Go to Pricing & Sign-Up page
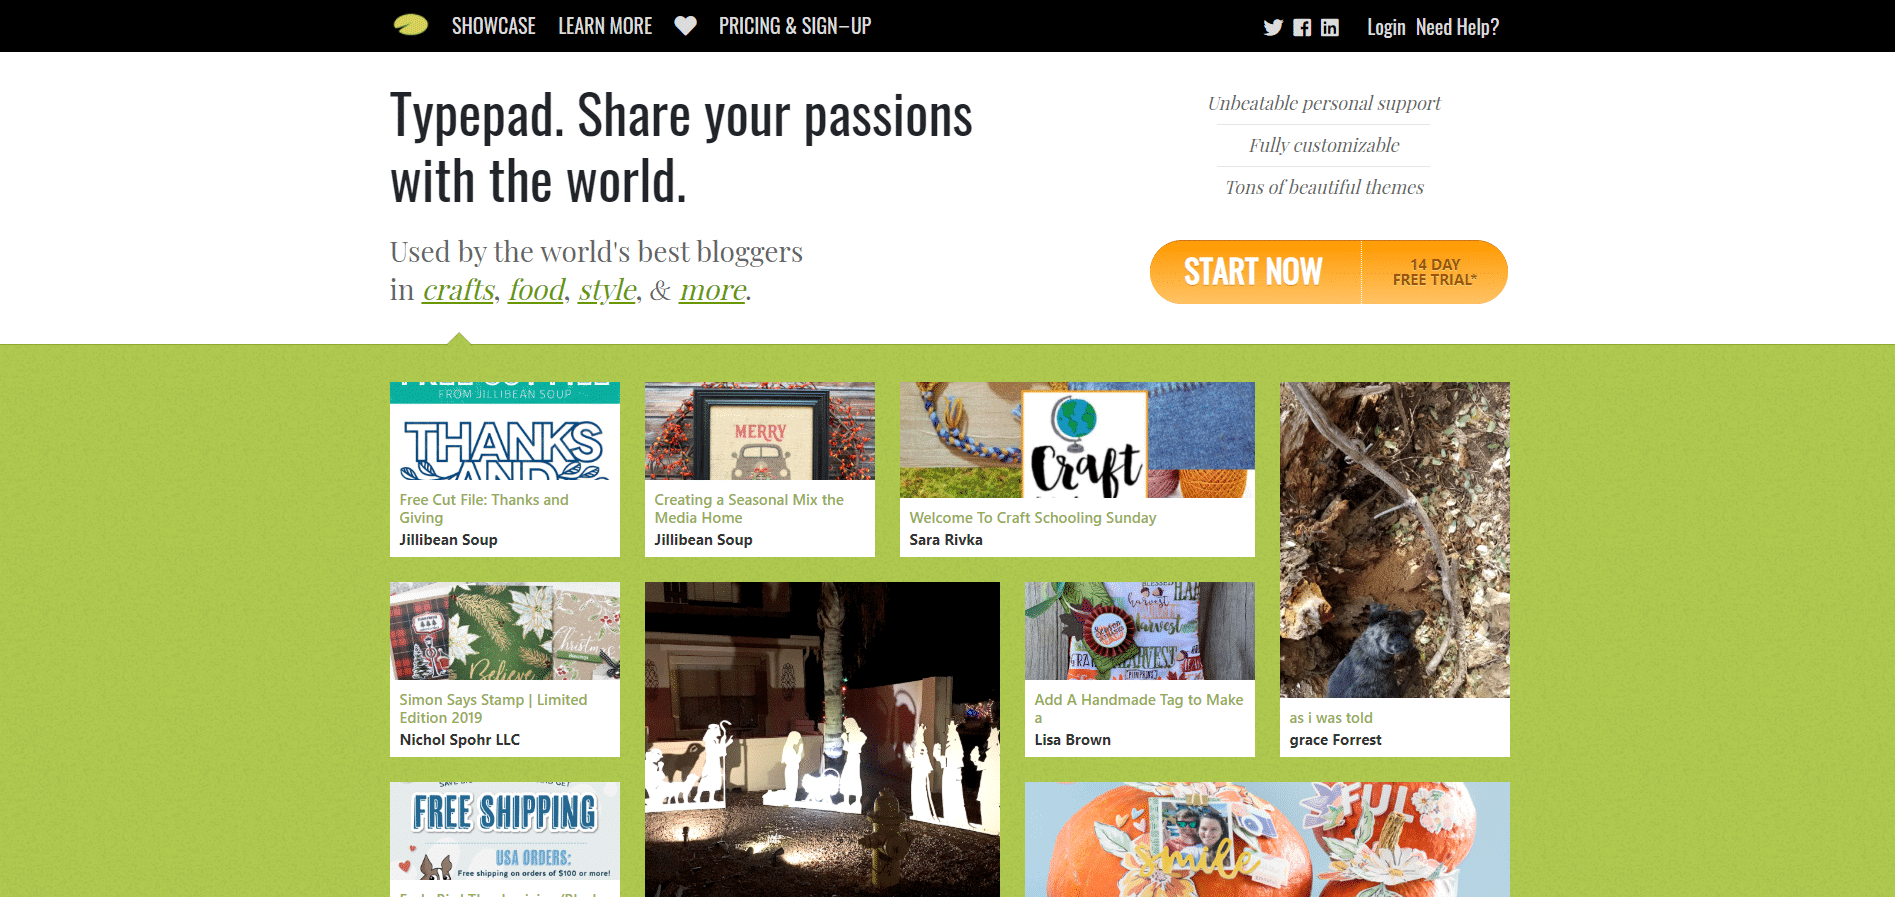The width and height of the screenshot is (1895, 897). (x=795, y=26)
